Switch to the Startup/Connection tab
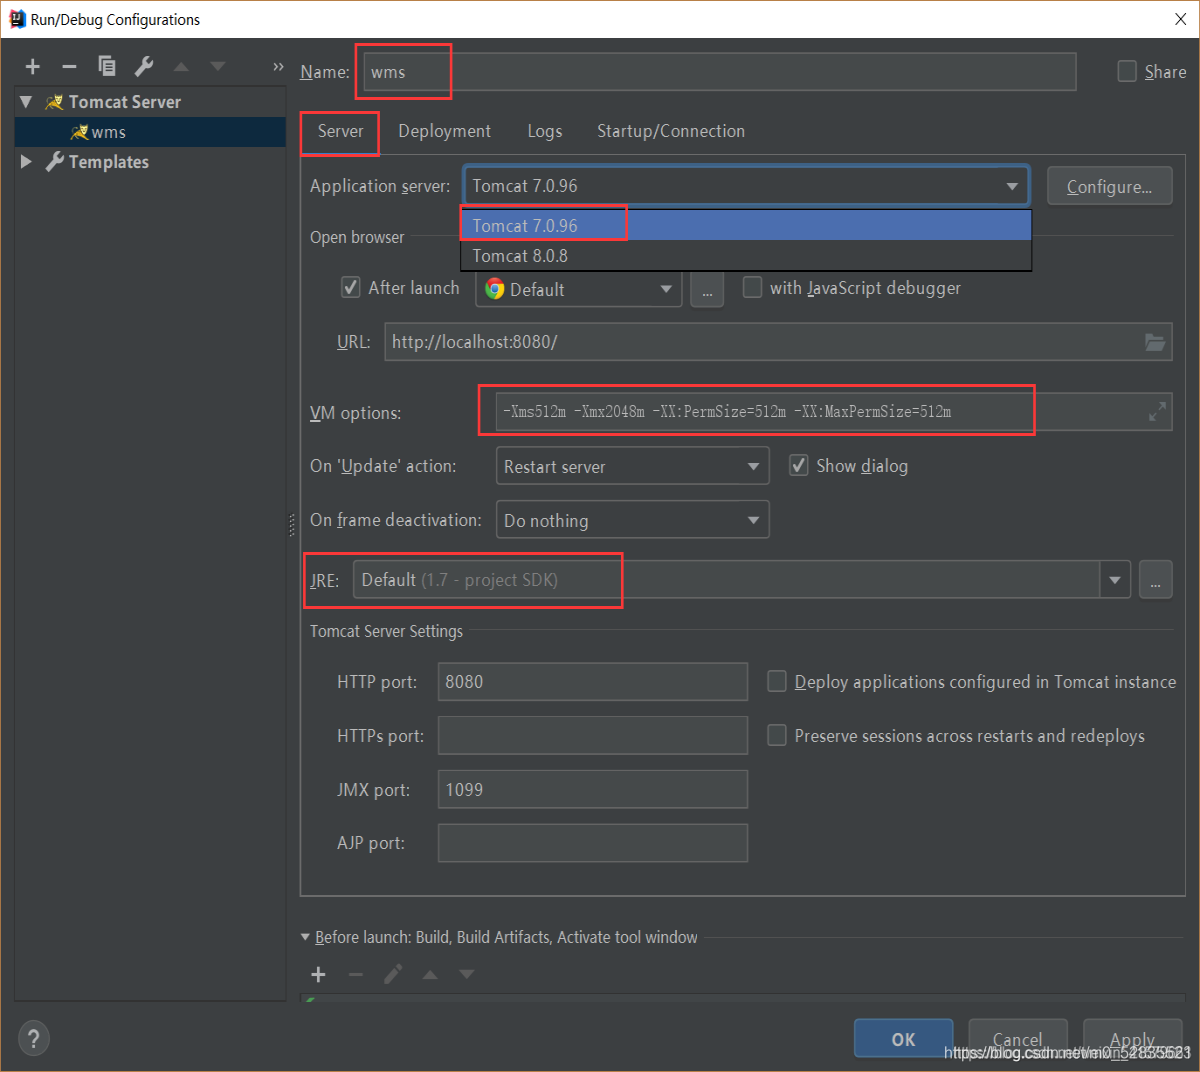Viewport: 1200px width, 1072px height. coord(671,131)
